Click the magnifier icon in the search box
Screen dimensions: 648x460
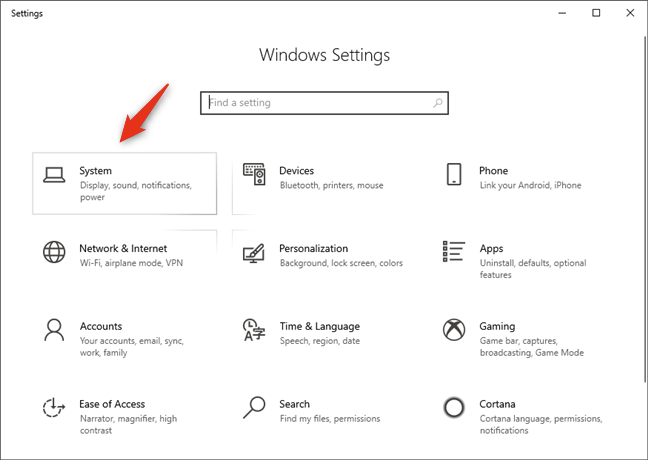(x=438, y=102)
